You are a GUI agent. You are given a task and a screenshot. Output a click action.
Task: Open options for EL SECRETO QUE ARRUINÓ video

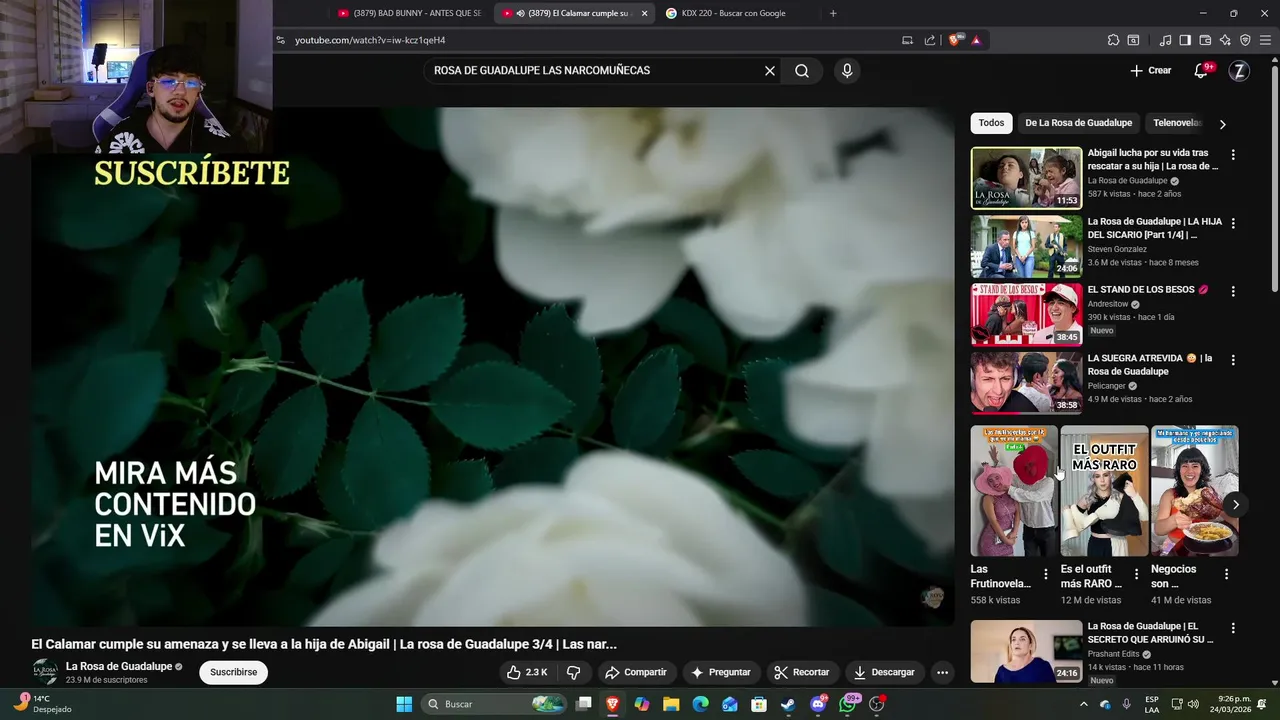pos(1233,628)
